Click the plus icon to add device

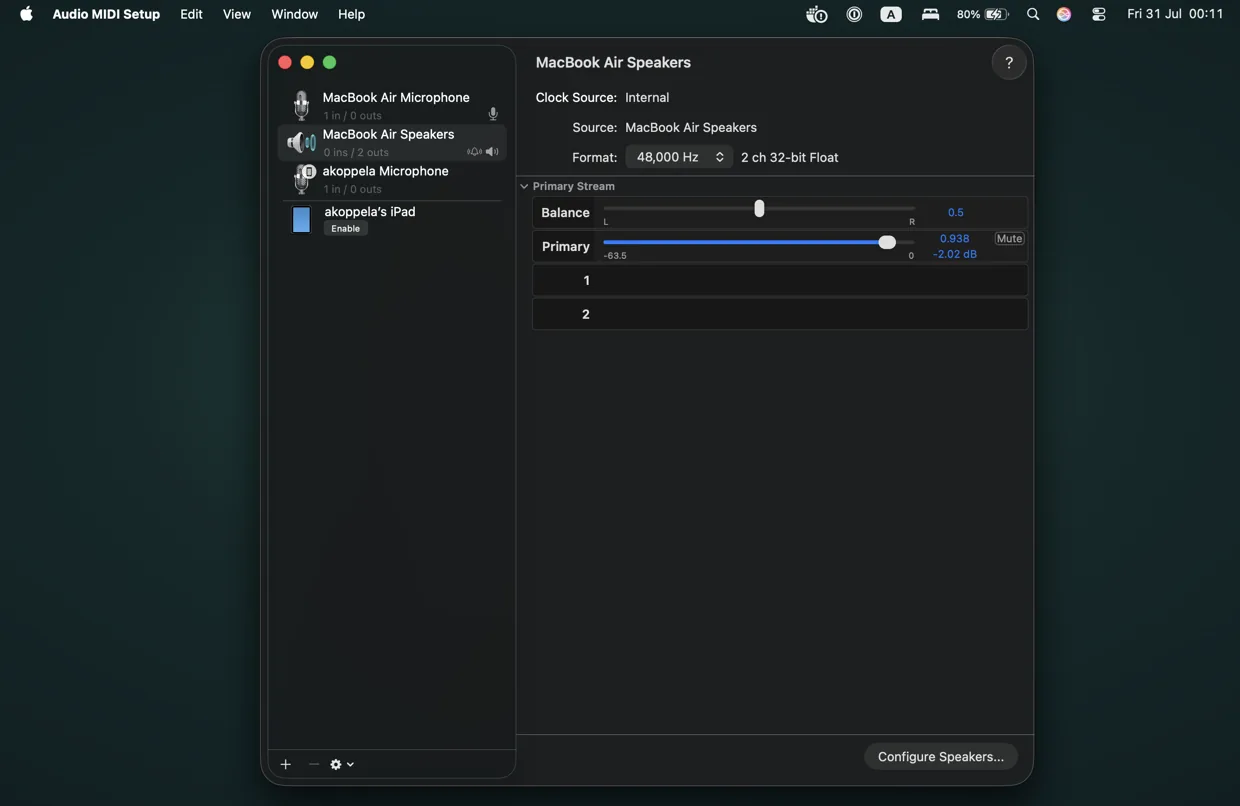pos(285,764)
